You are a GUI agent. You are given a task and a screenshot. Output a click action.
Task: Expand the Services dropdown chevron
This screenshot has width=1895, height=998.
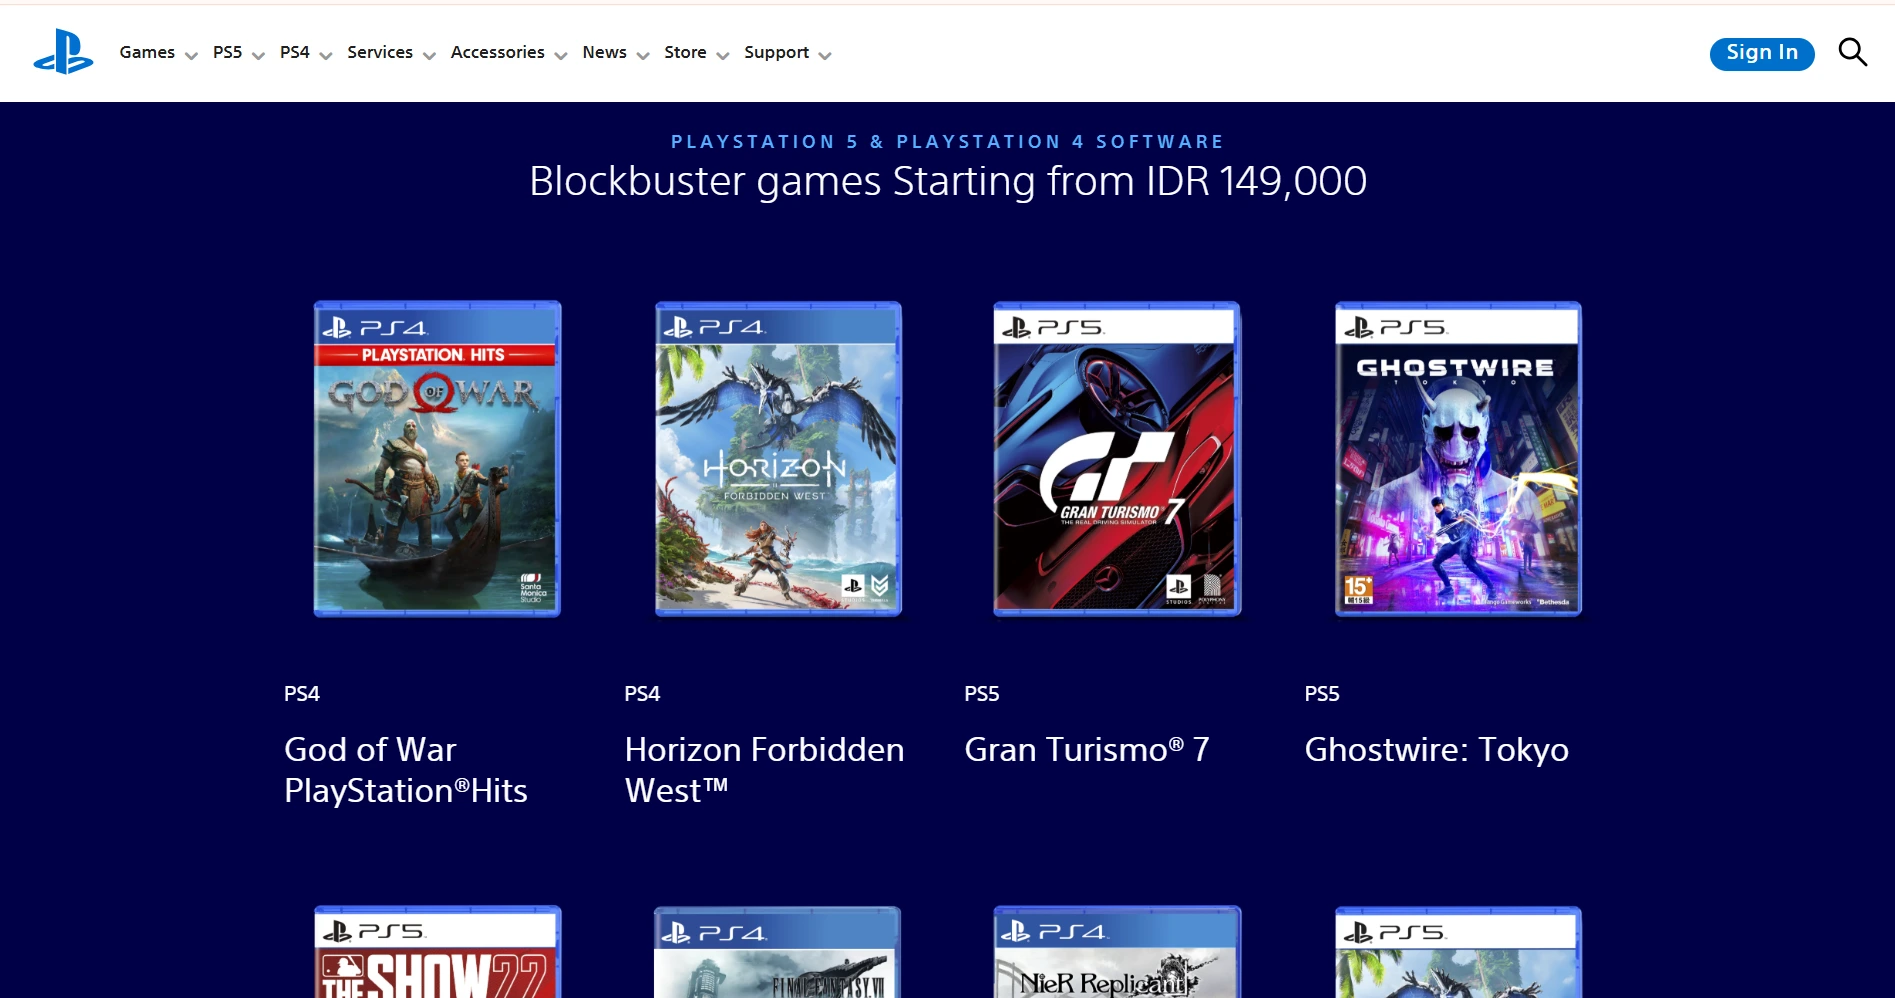point(429,56)
